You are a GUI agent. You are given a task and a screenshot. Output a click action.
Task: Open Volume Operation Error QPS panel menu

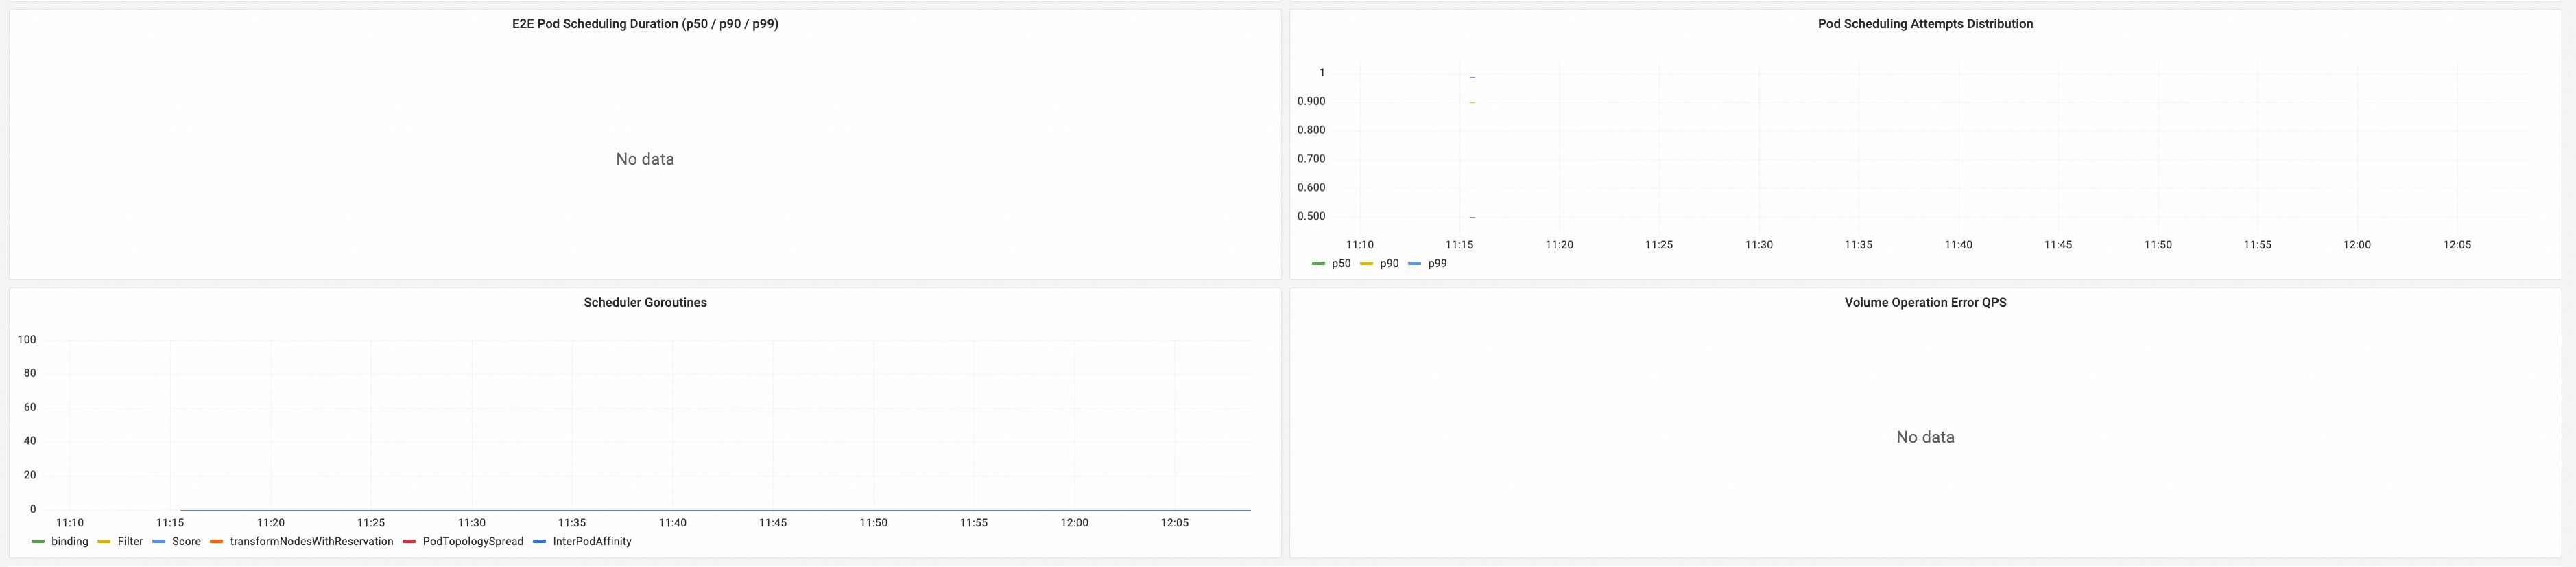[1924, 303]
